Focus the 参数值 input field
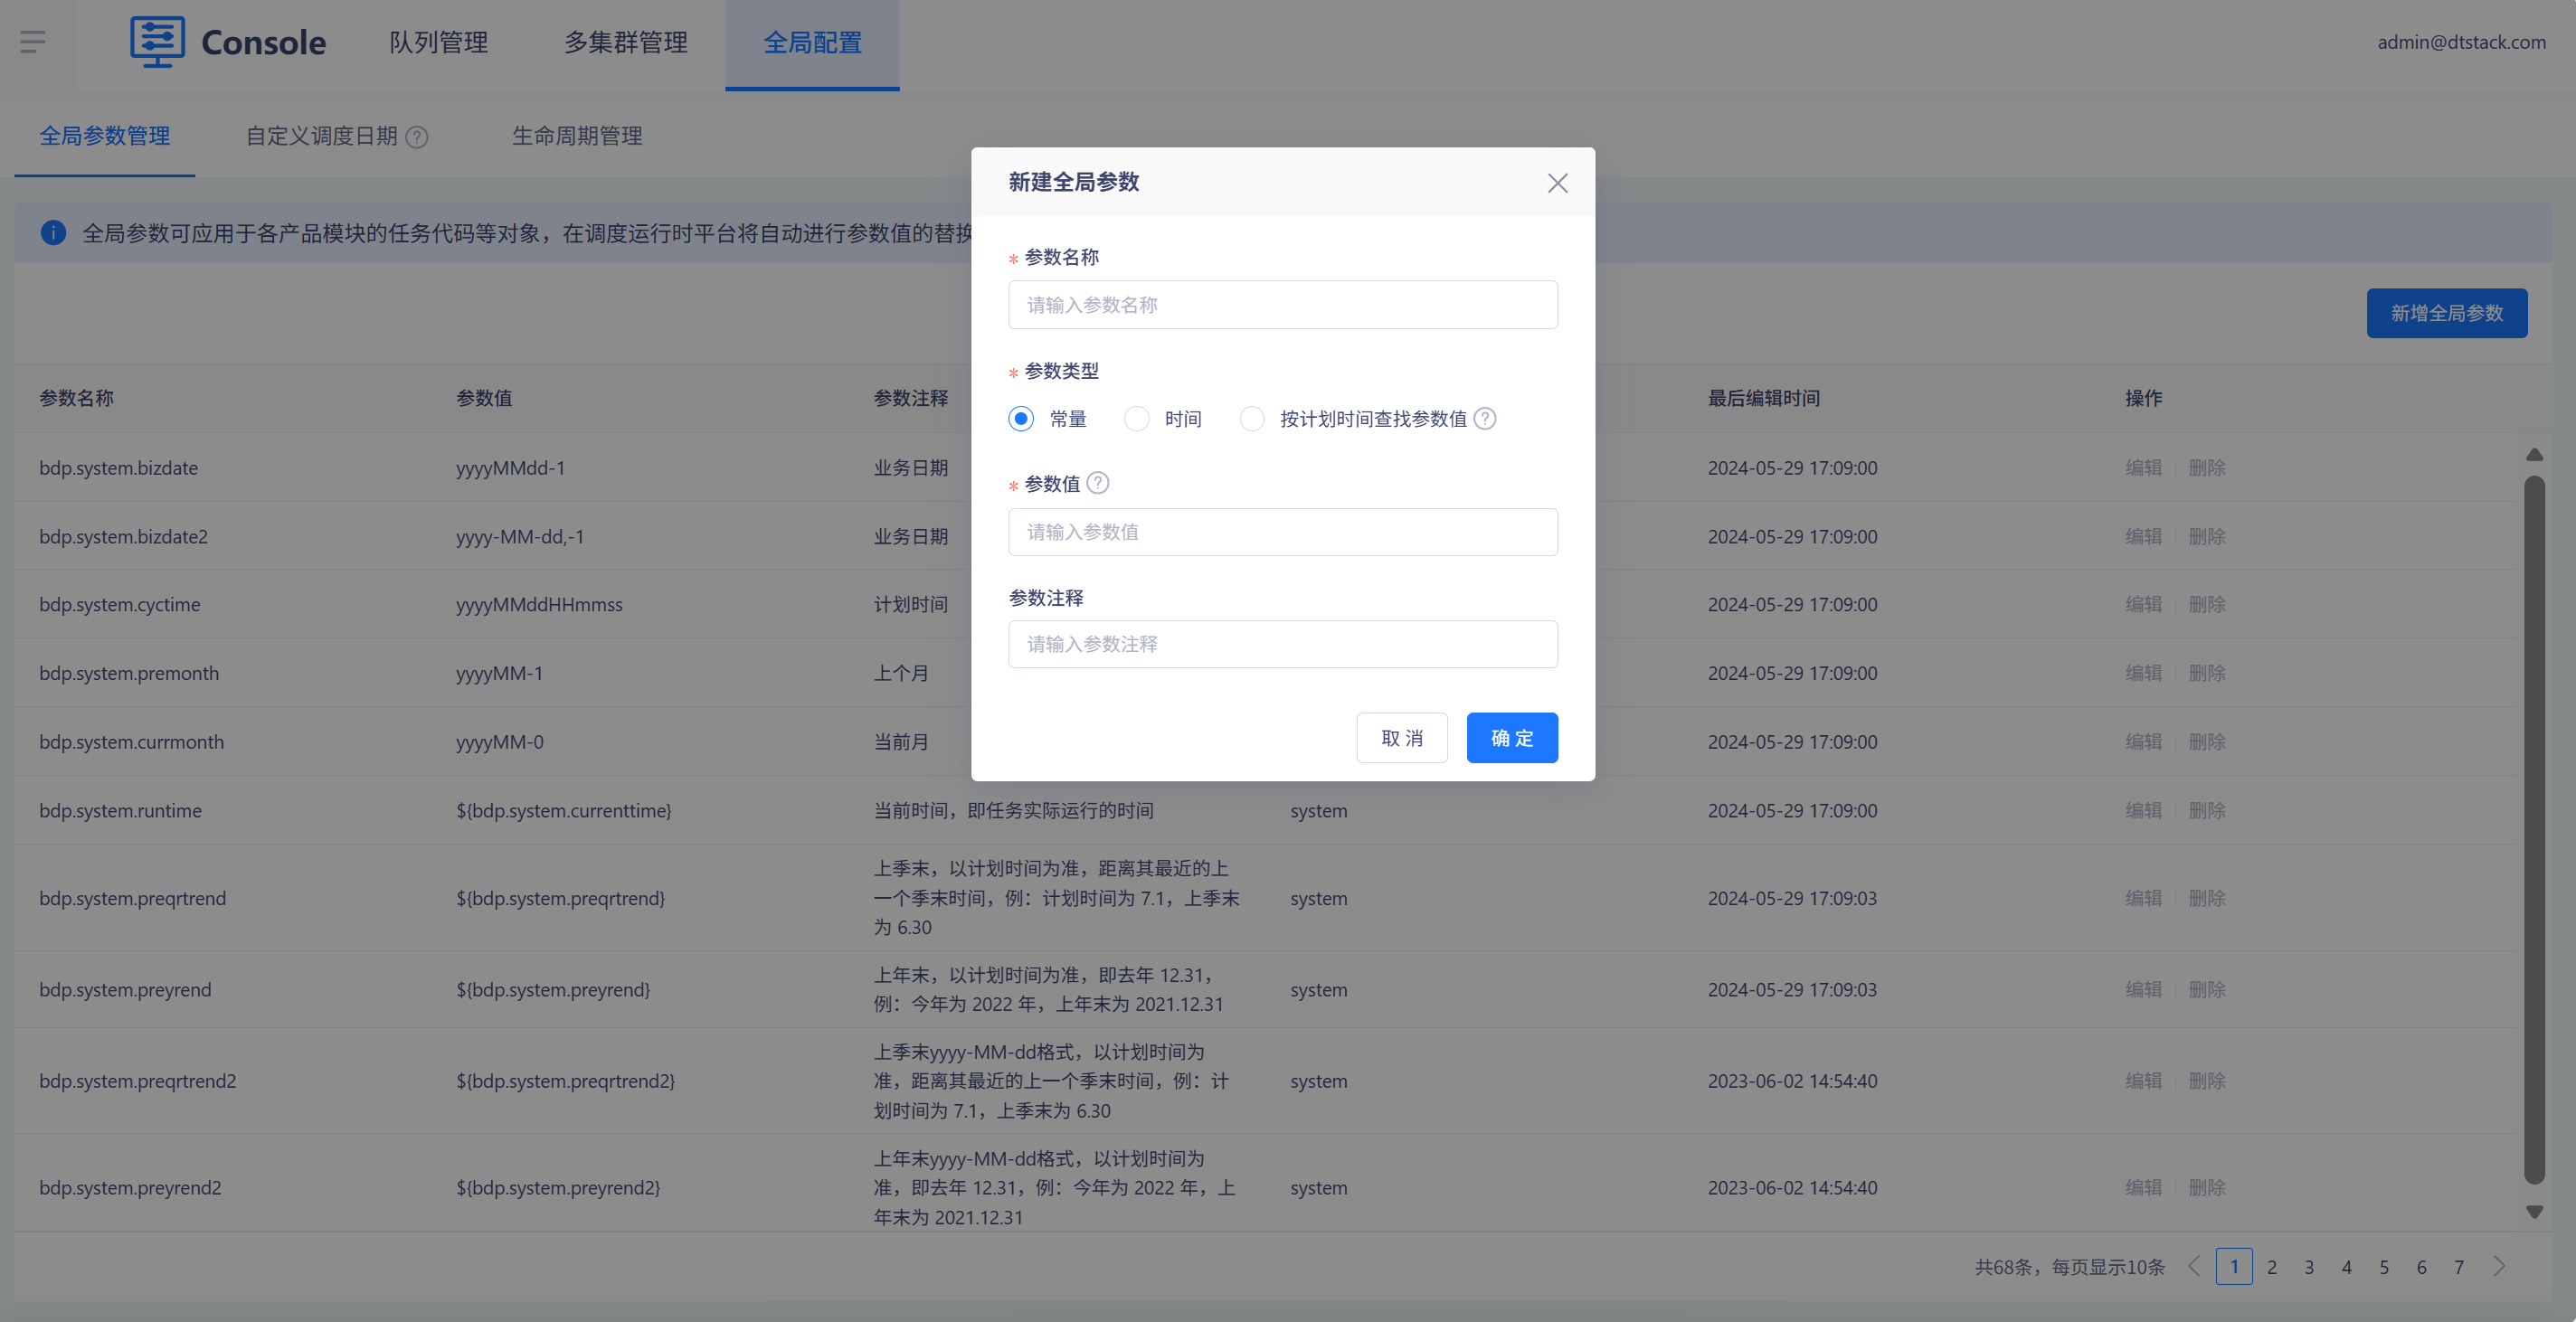Screen dimensions: 2576x1322 point(1283,532)
